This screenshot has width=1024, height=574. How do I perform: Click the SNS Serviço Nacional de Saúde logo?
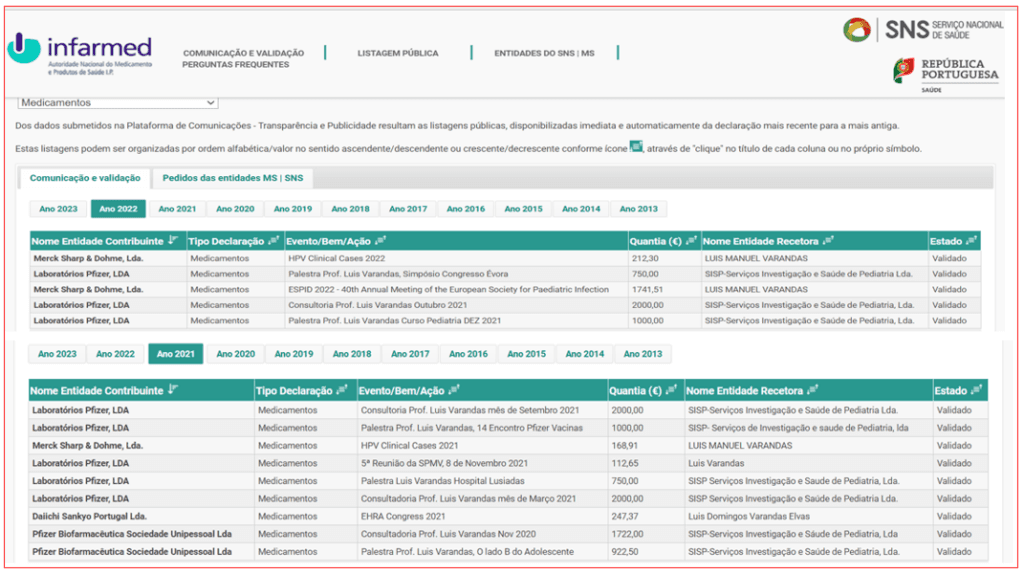click(922, 29)
